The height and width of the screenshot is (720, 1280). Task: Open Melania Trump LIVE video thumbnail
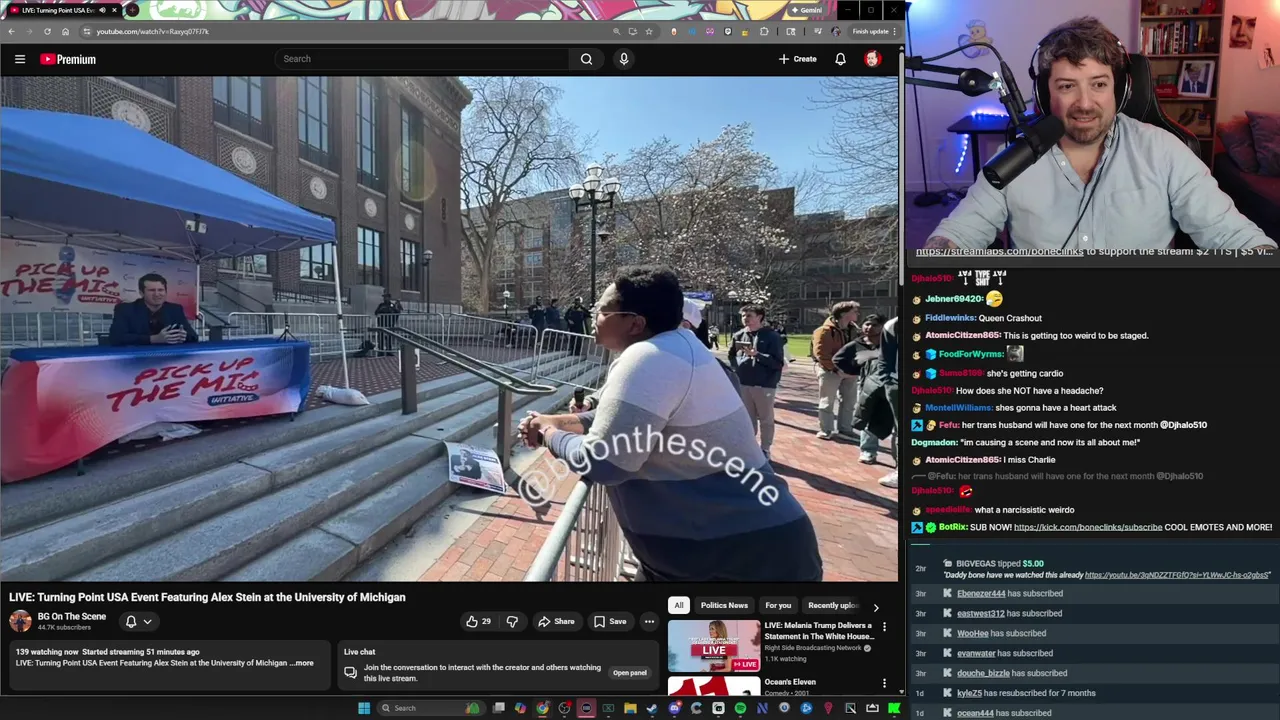[x=714, y=645]
